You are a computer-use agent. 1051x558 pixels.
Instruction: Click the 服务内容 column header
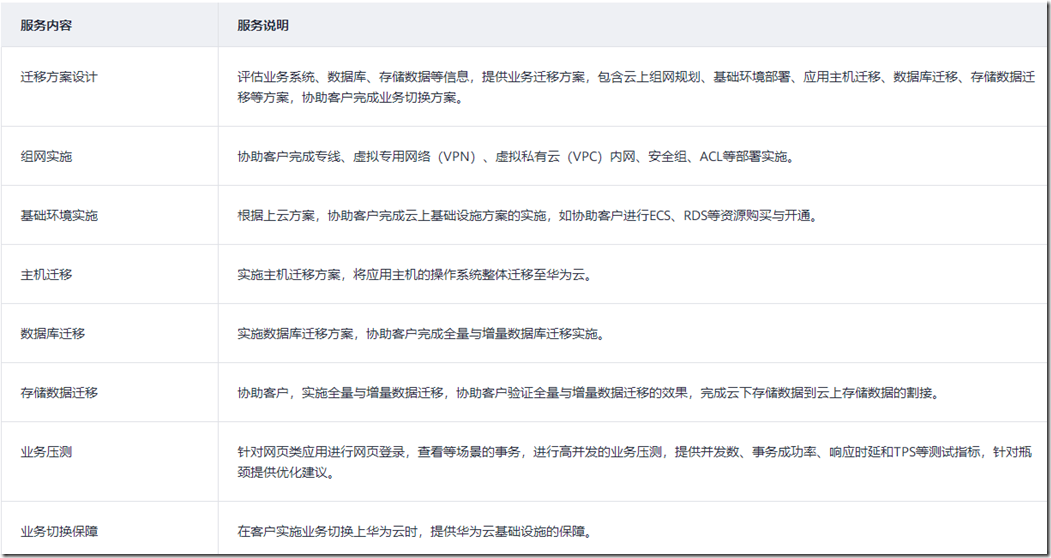pyautogui.click(x=46, y=25)
